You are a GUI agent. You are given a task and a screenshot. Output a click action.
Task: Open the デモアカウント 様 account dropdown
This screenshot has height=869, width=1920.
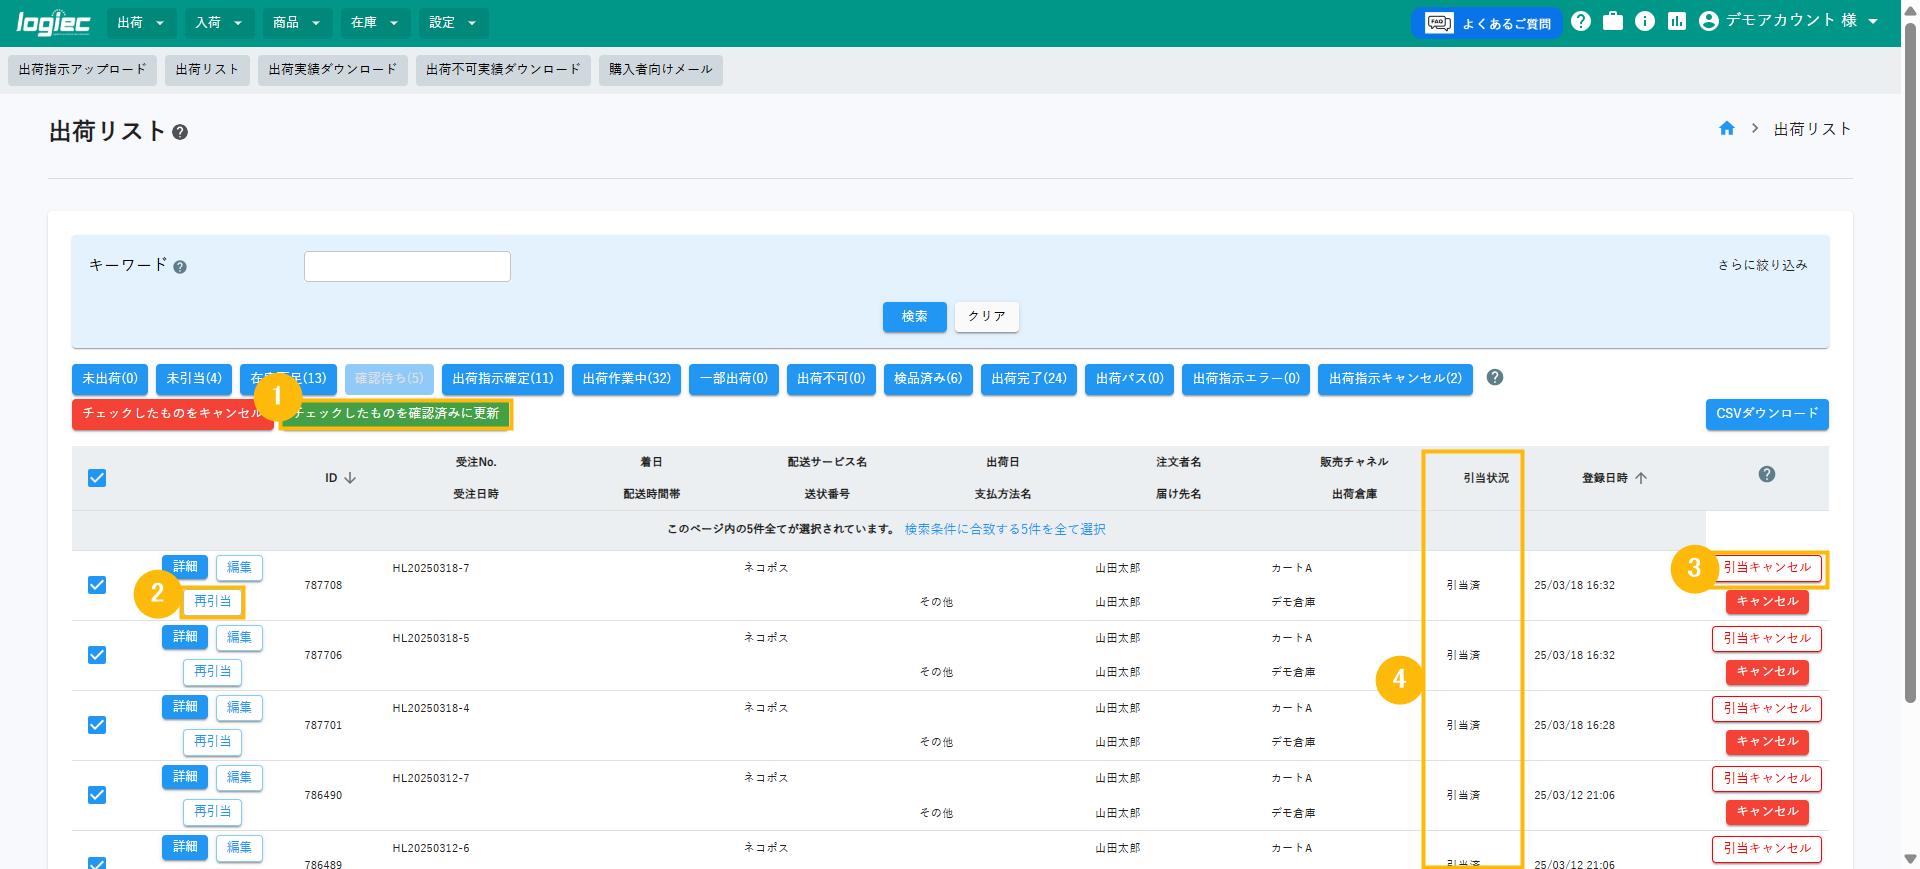[x=1788, y=21]
